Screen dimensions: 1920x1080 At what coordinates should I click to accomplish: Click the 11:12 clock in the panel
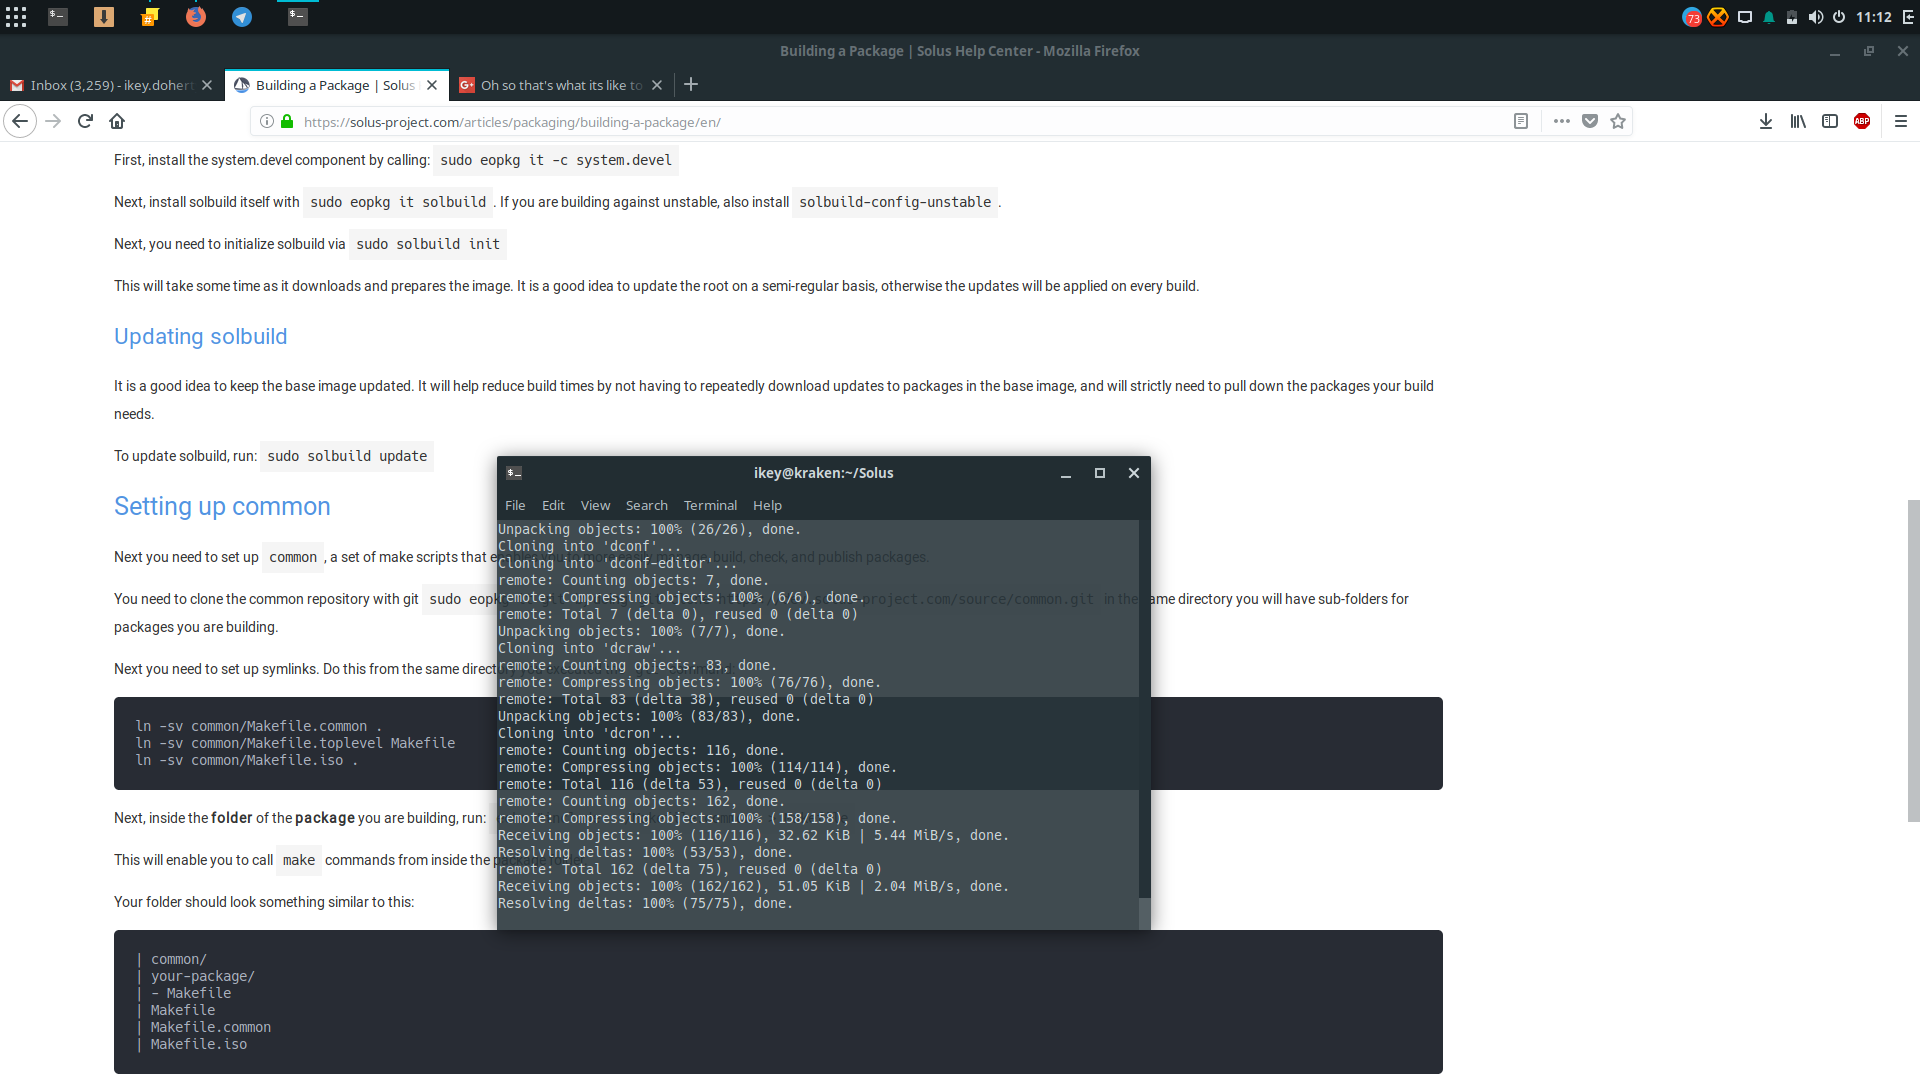pyautogui.click(x=1874, y=17)
